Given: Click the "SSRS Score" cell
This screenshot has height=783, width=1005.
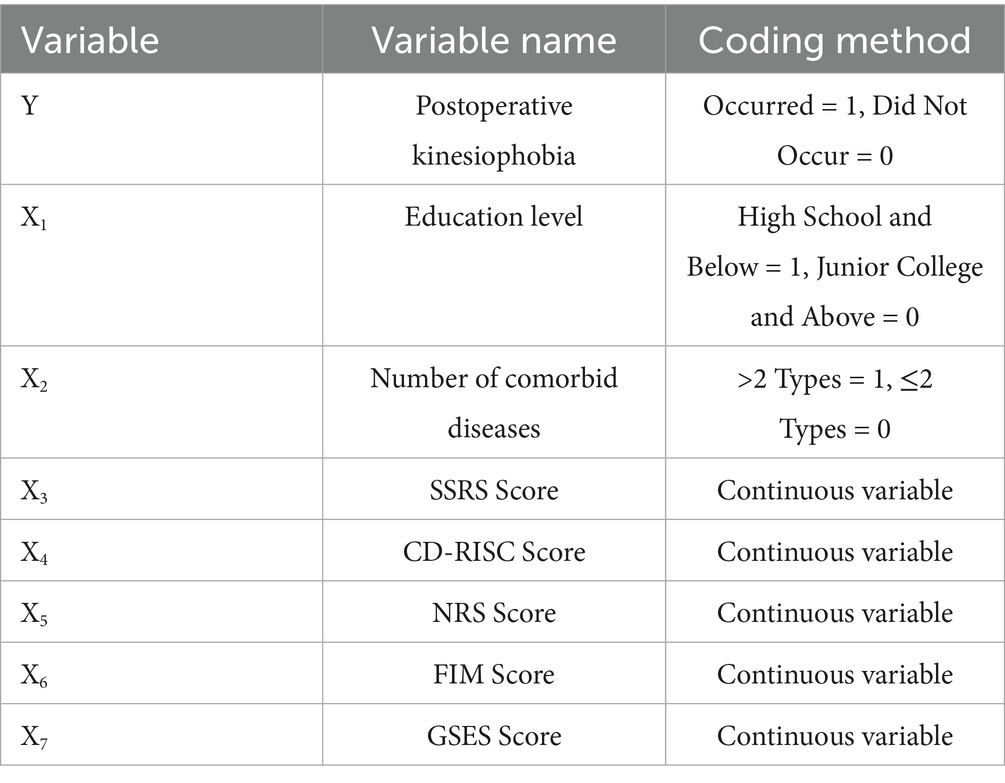Looking at the screenshot, I should pos(494,490).
